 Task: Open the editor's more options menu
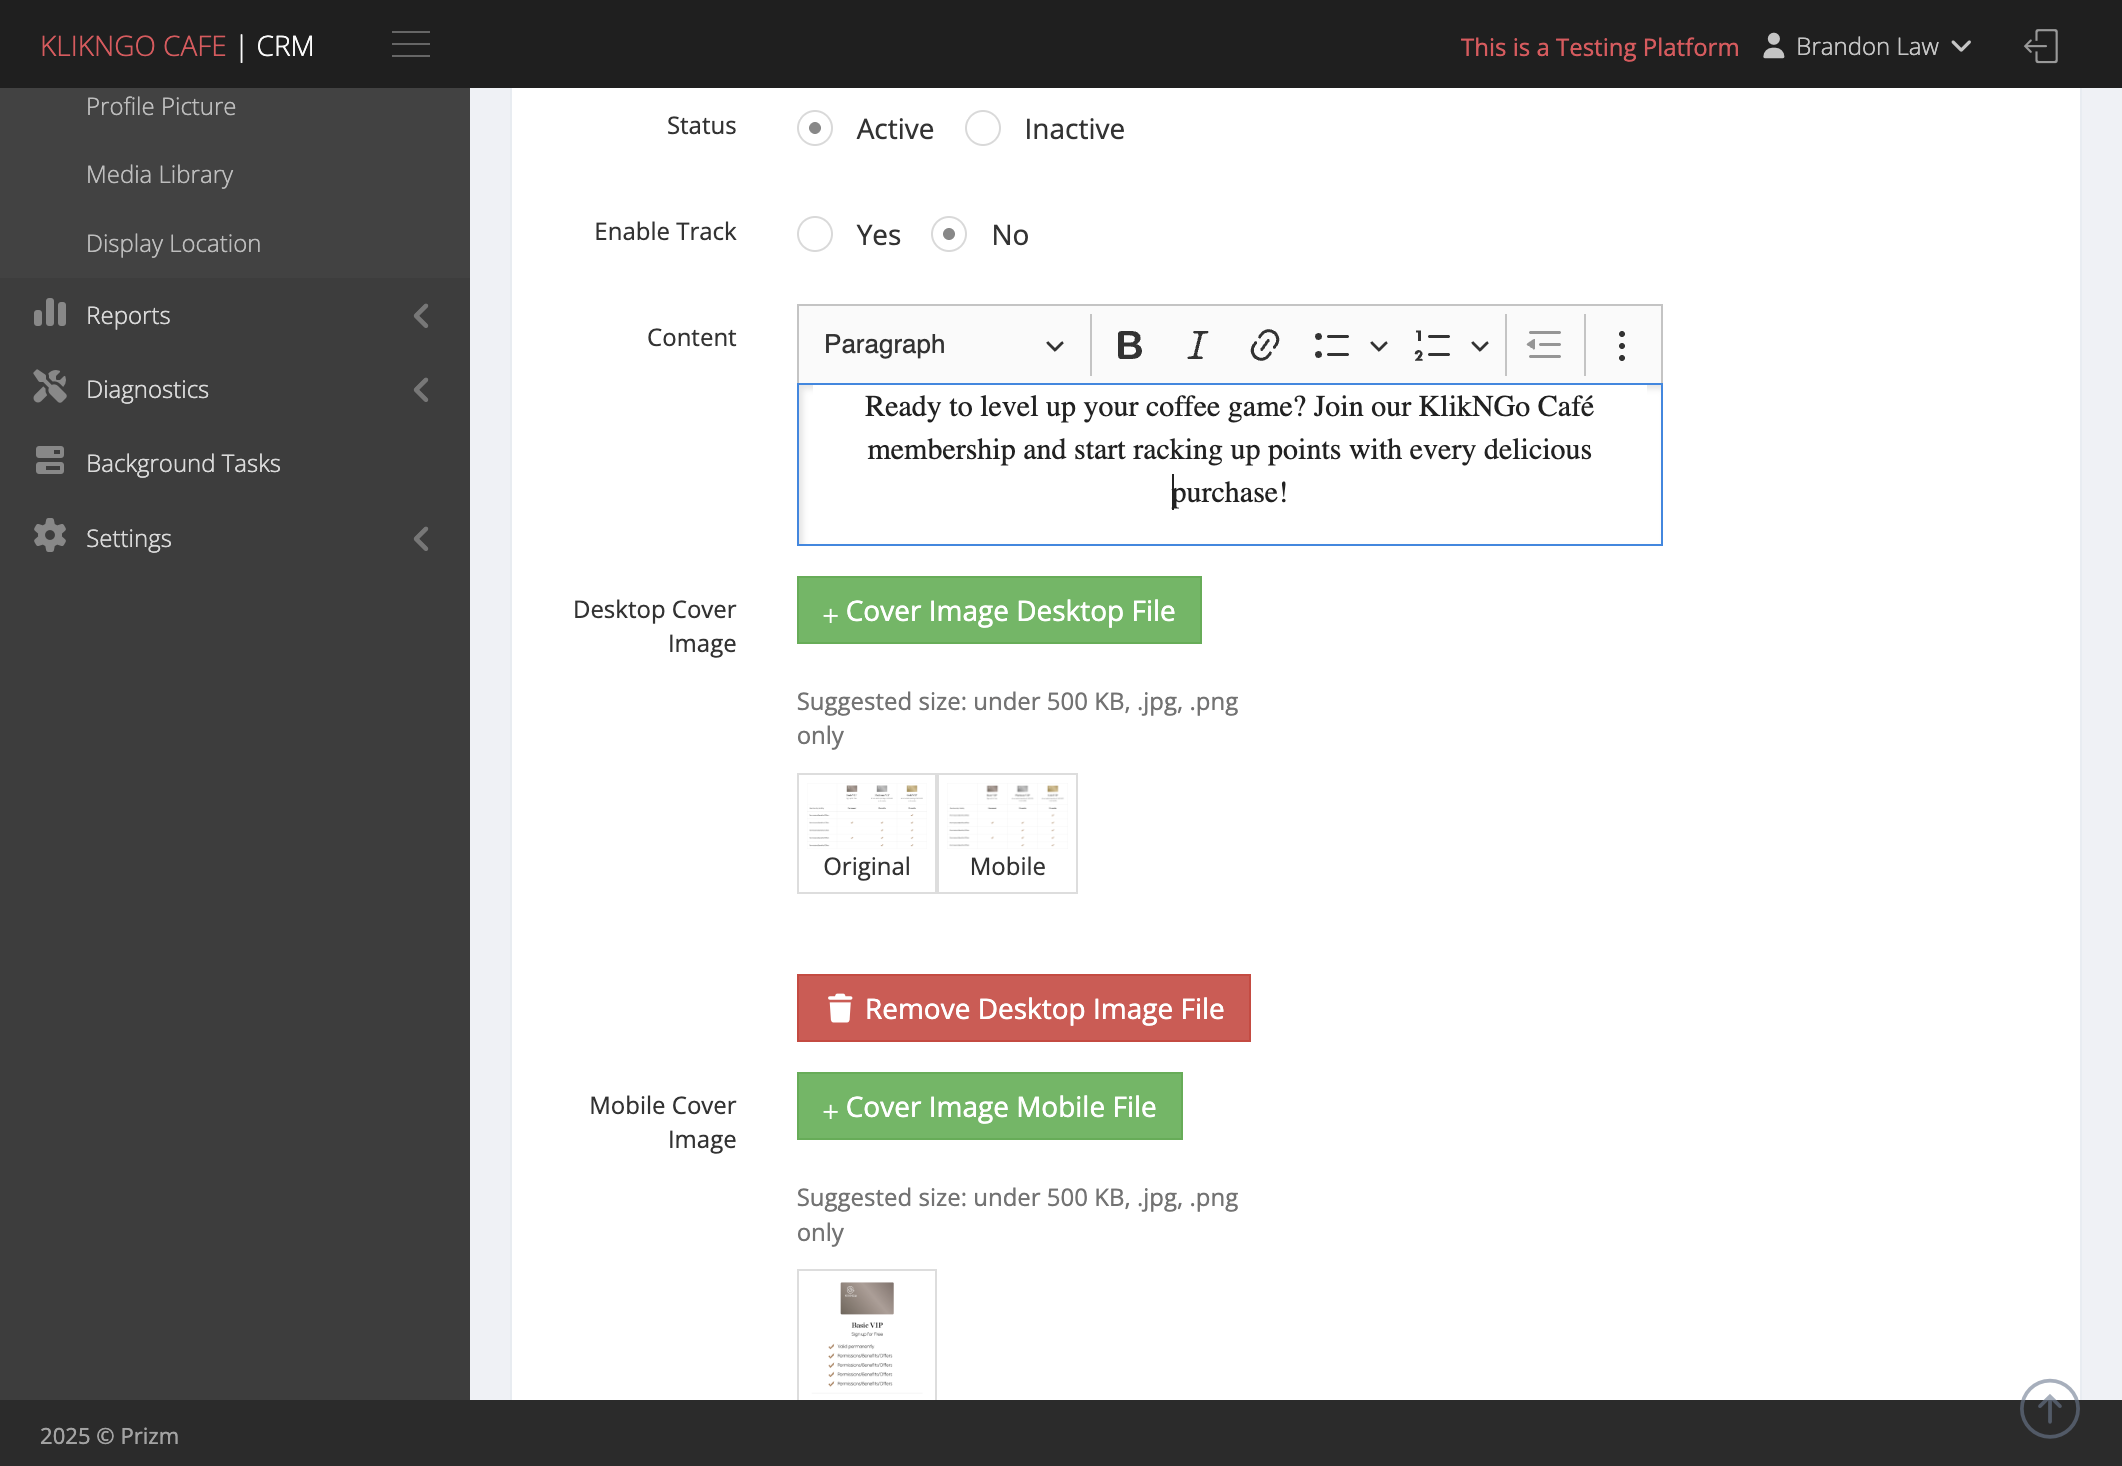[x=1622, y=345]
